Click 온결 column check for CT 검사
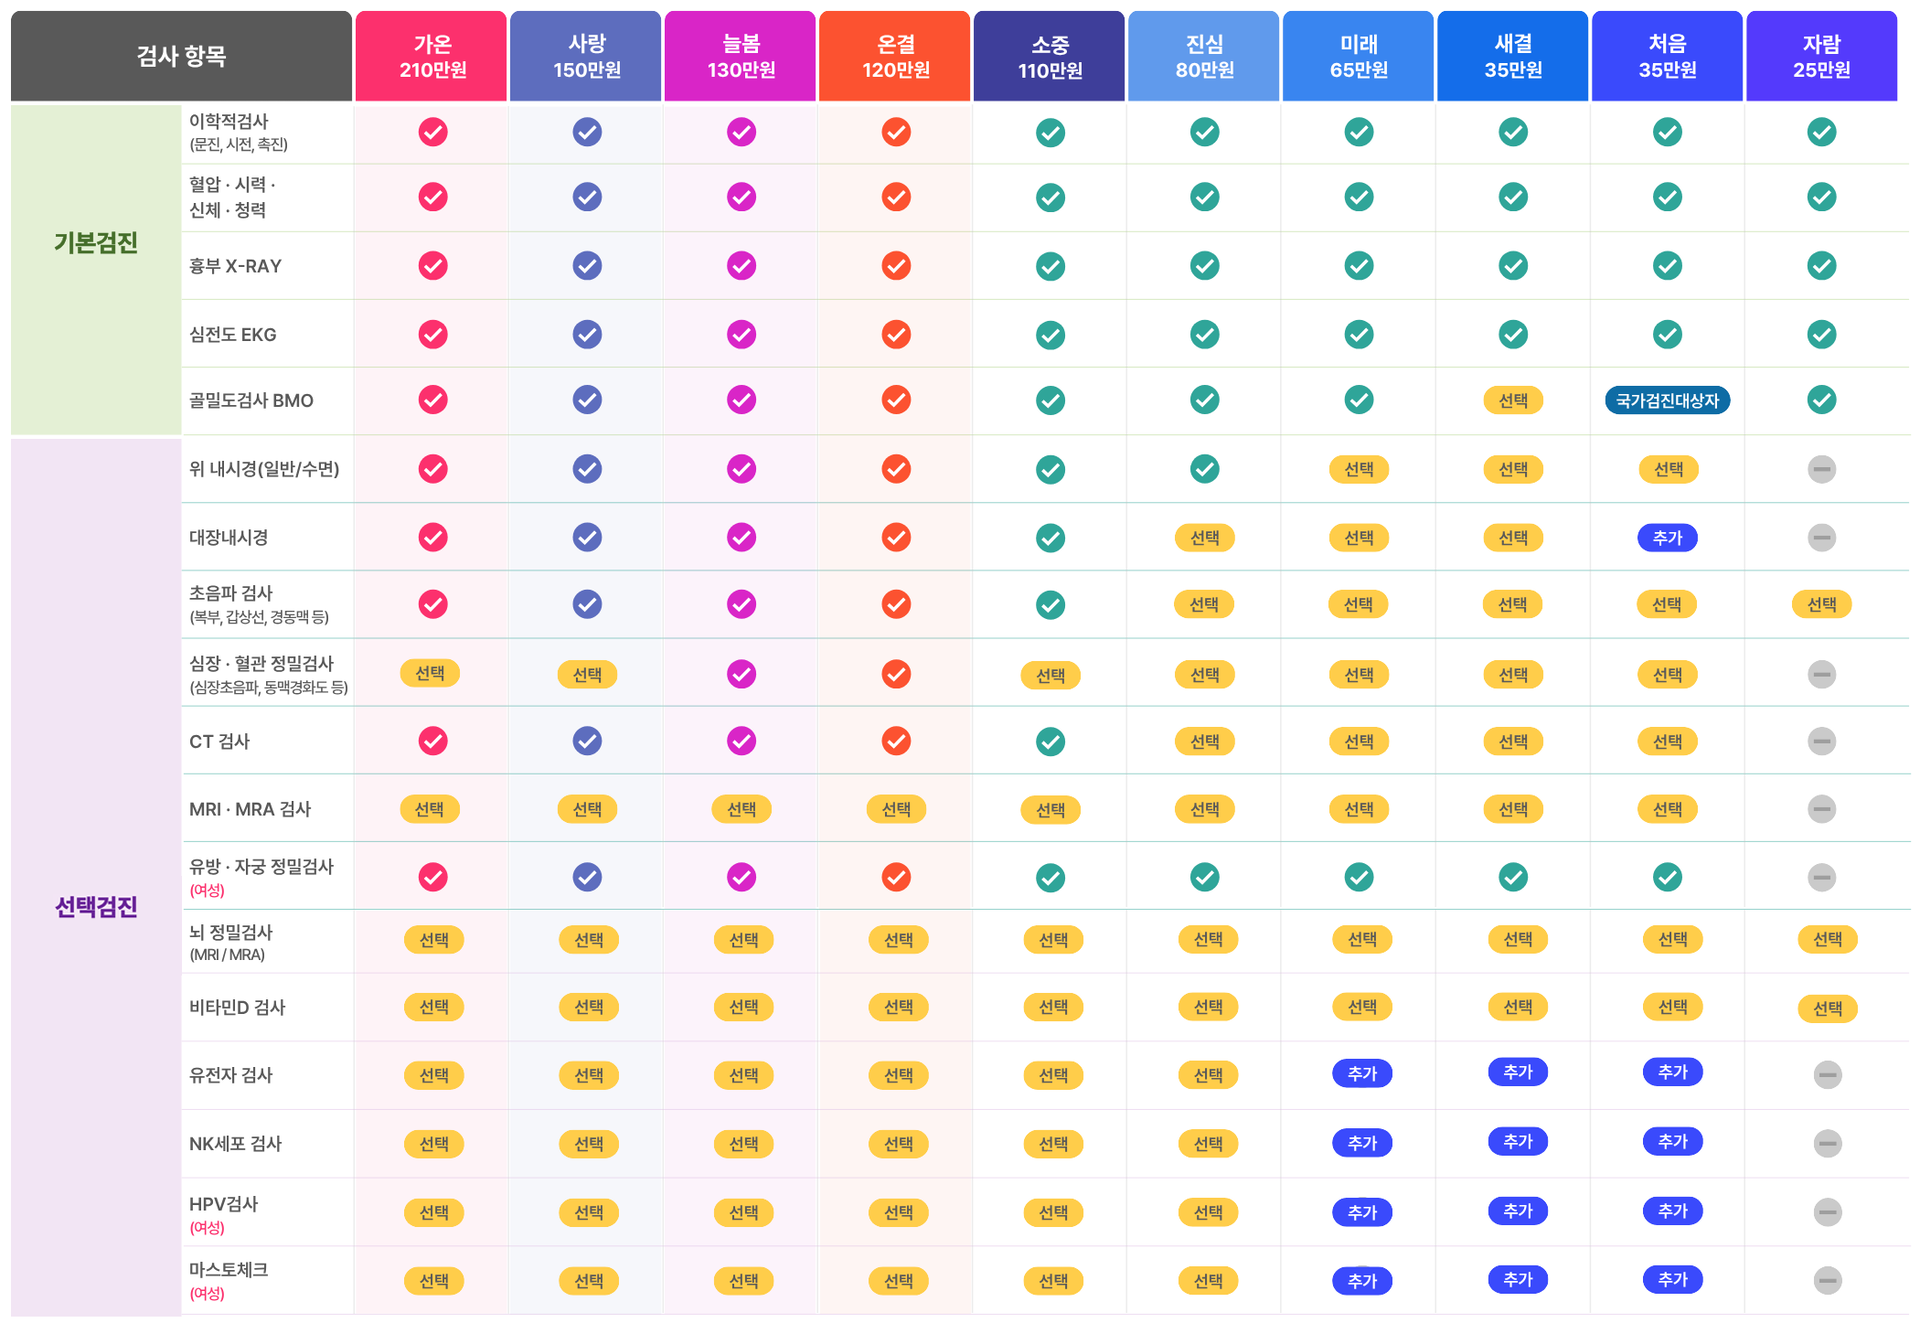The image size is (1920, 1323). coord(896,741)
